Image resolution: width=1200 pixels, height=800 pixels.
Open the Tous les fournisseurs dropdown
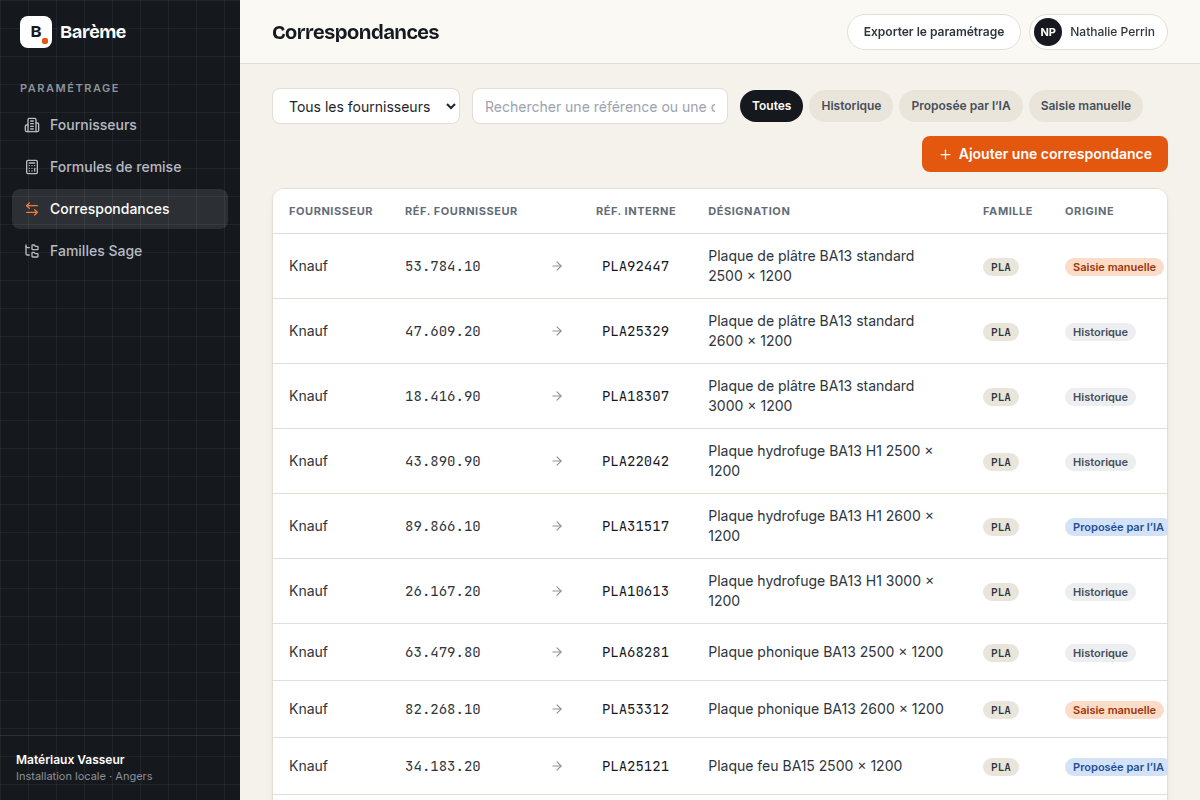tap(366, 106)
